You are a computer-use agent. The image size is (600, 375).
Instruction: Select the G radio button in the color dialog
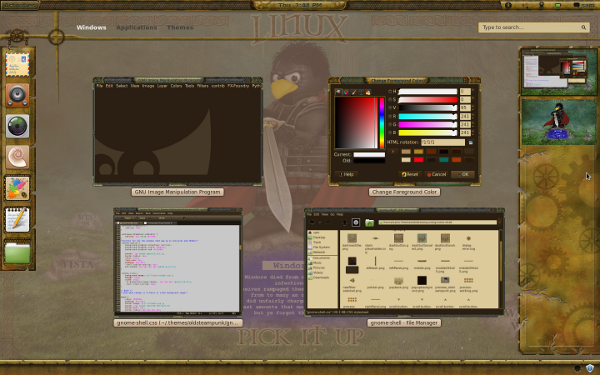[x=390, y=125]
